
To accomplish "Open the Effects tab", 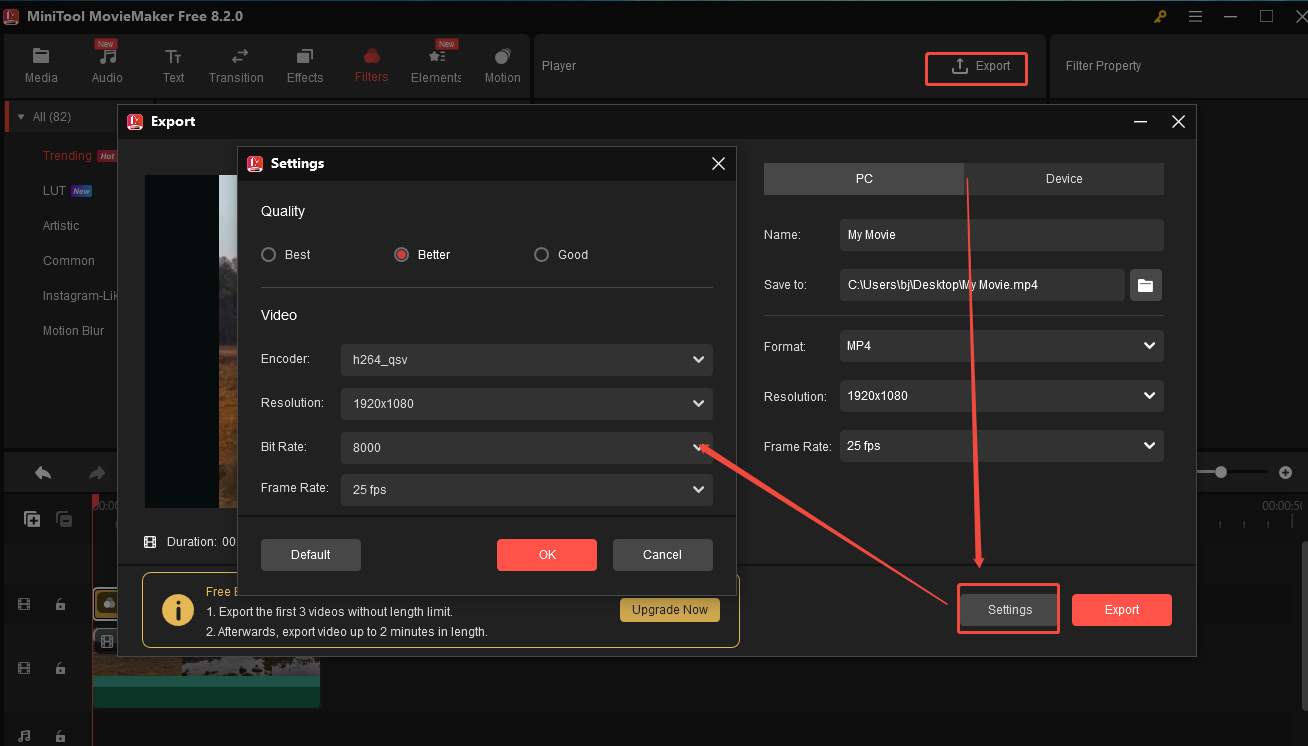I will point(305,66).
